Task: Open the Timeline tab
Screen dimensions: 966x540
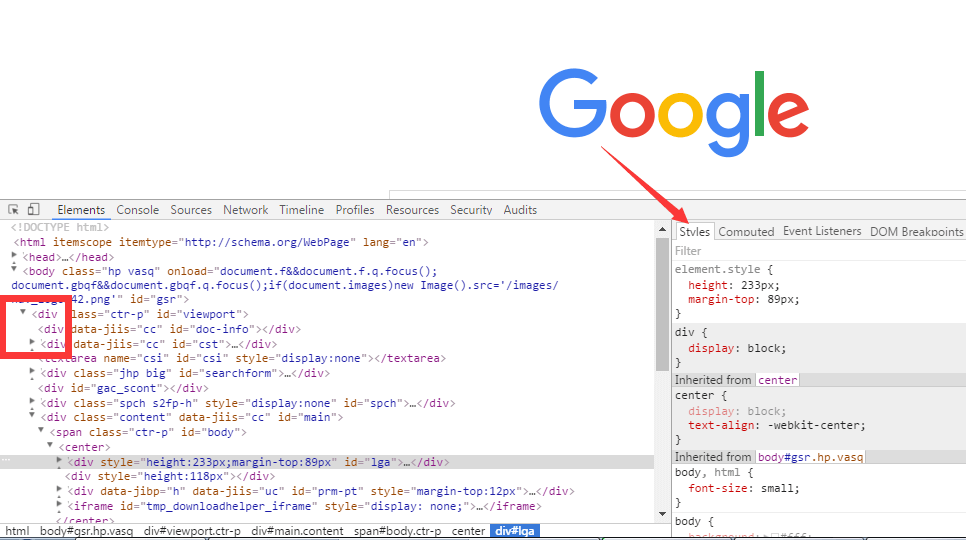Action: click(301, 210)
